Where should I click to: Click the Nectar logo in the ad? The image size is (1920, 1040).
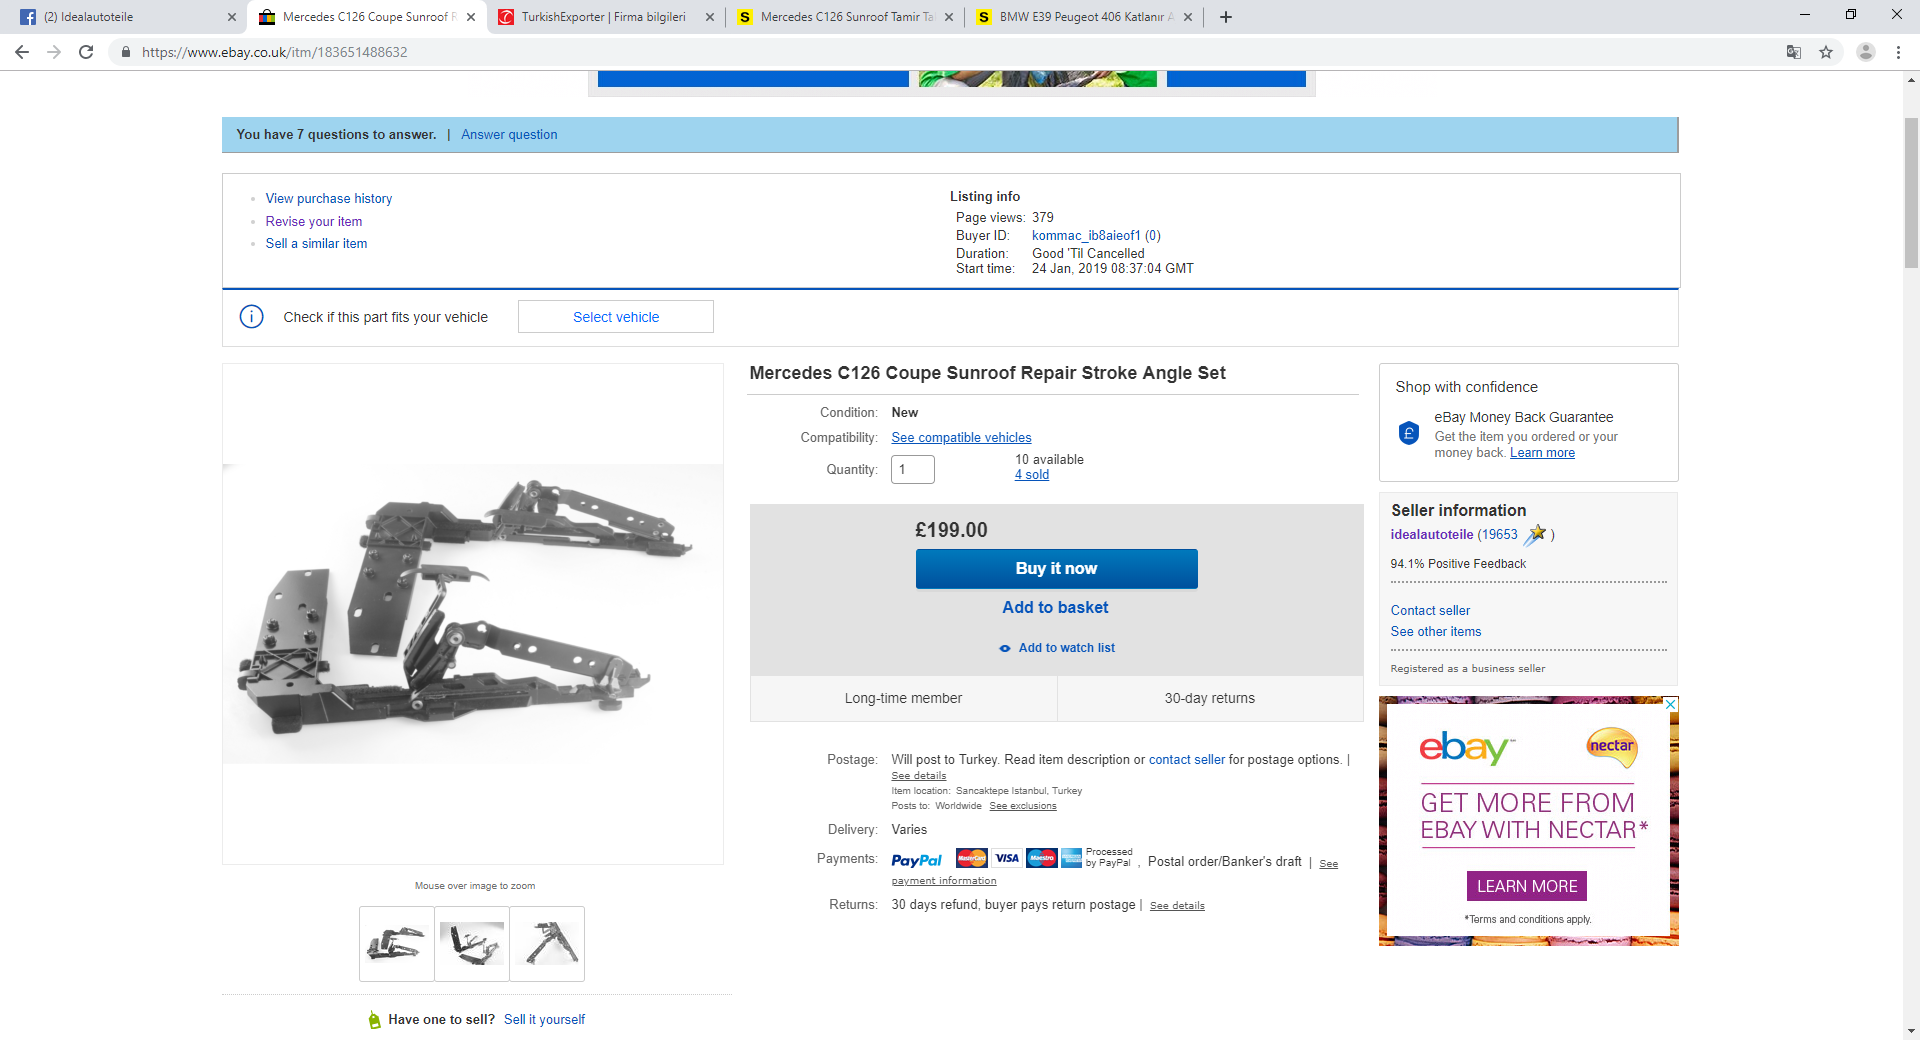(1612, 747)
